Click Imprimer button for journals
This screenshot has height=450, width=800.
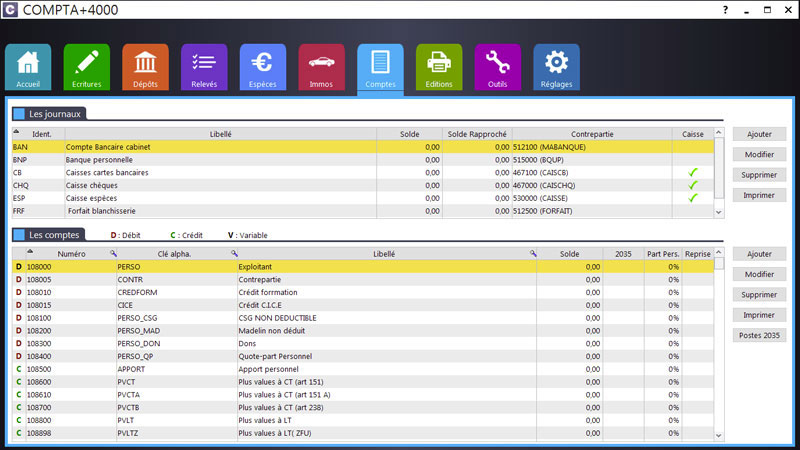click(x=759, y=195)
